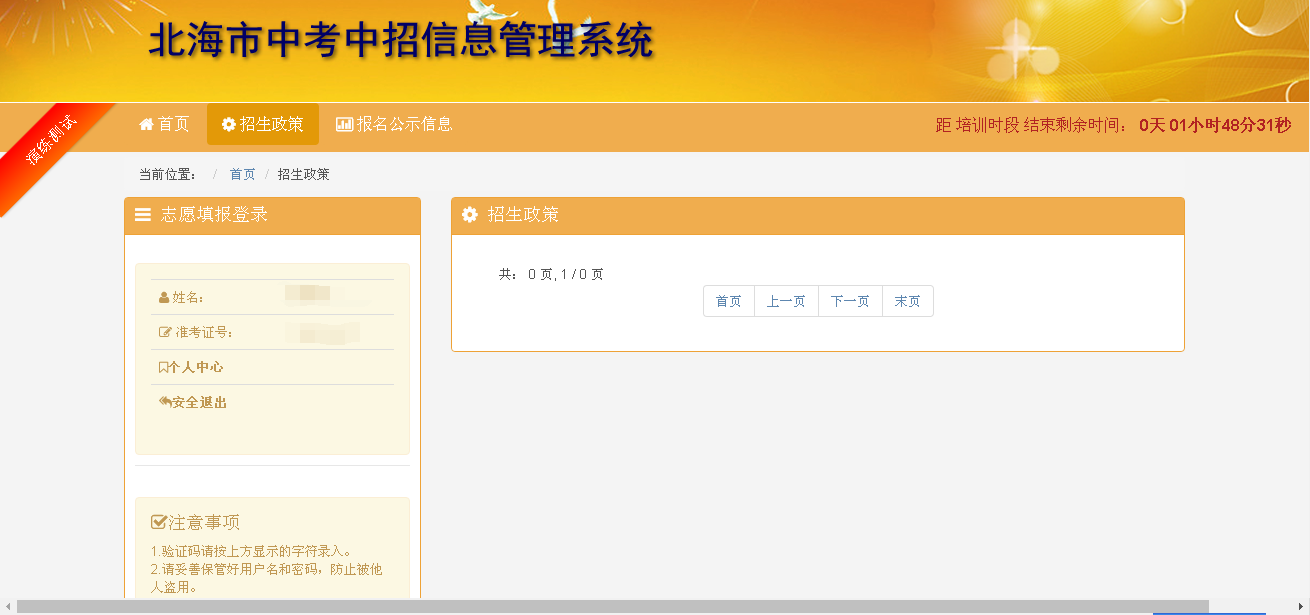This screenshot has width=1310, height=615.
Task: Click the gear icon on 招生政策 nav tab
Action: [228, 124]
